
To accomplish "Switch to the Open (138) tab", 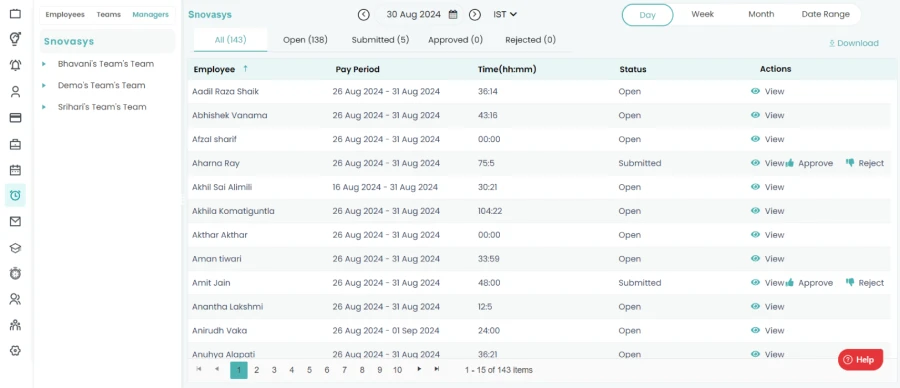I will pyautogui.click(x=305, y=40).
